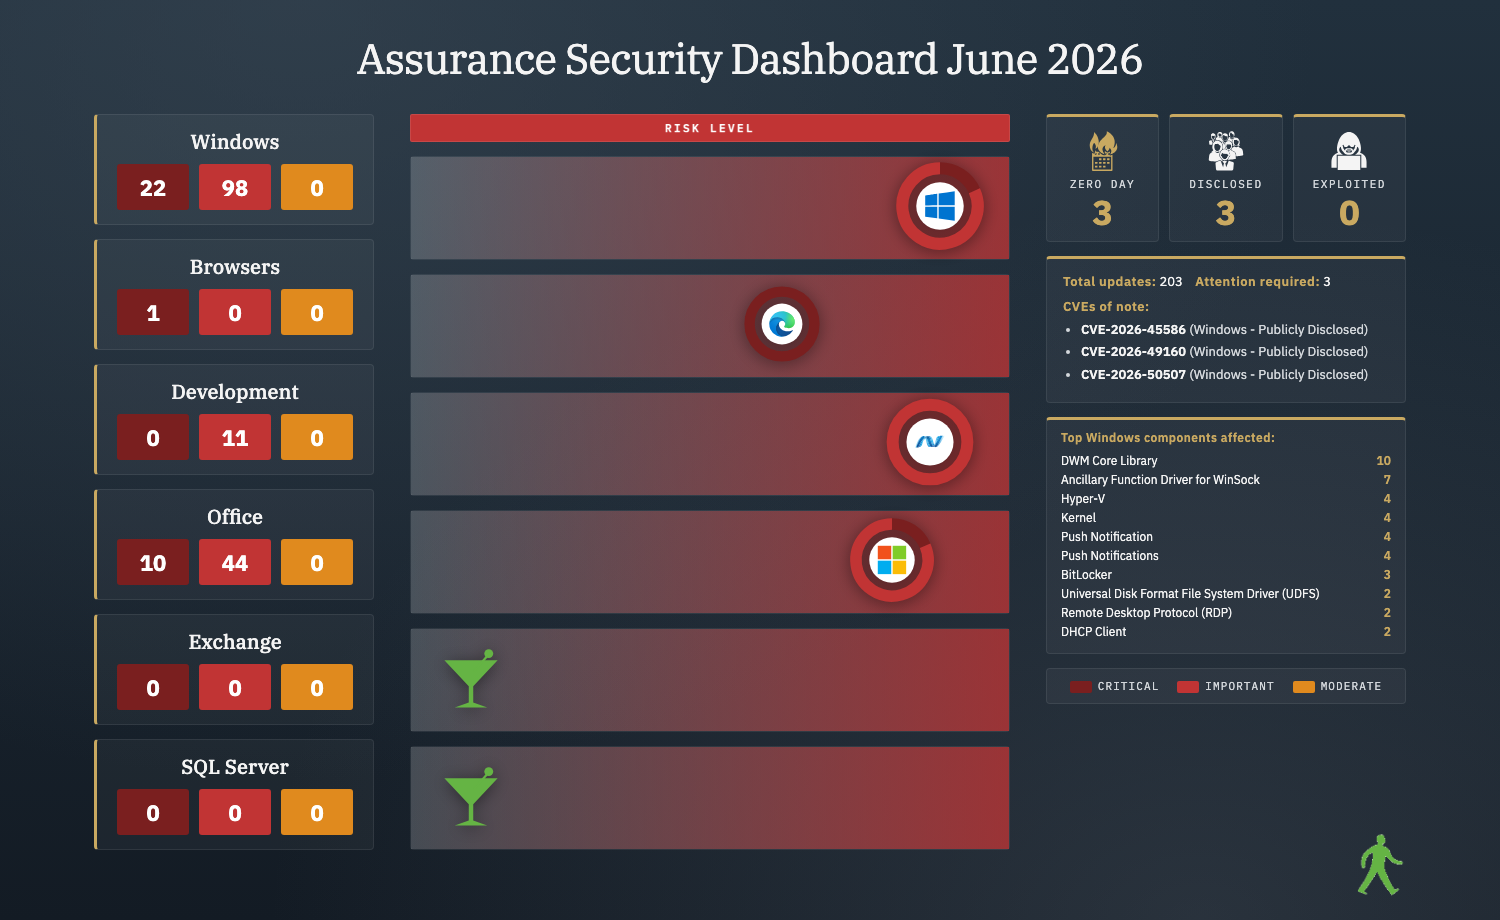Click the Office card title
The height and width of the screenshot is (920, 1500).
click(235, 517)
